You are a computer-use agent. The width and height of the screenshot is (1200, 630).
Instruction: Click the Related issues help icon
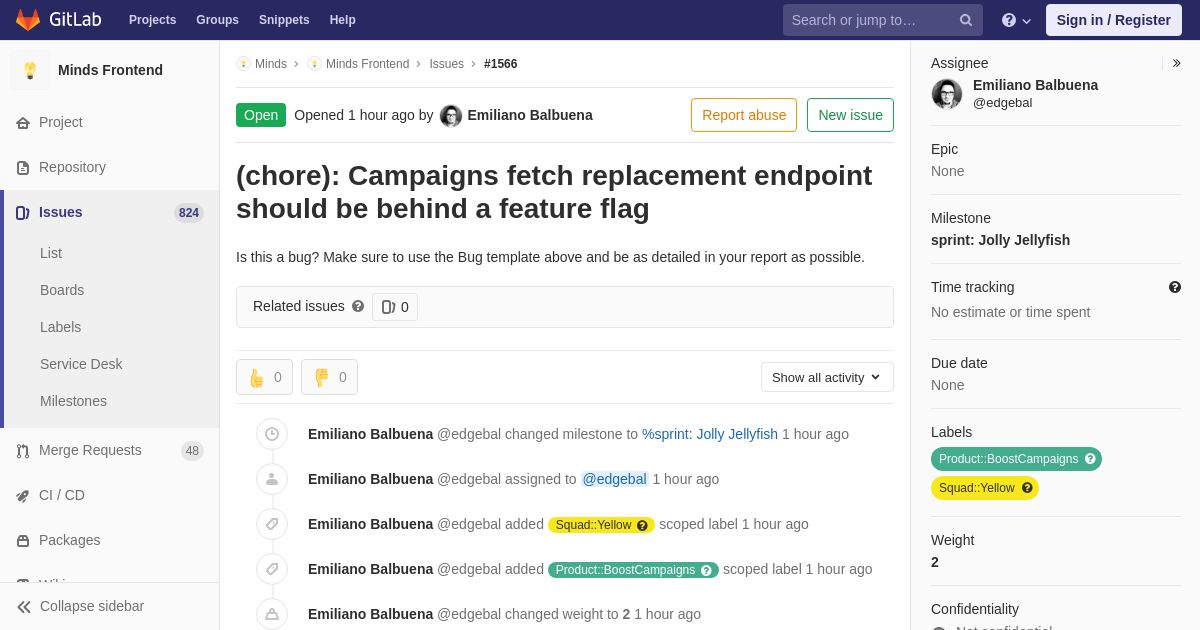pyautogui.click(x=358, y=306)
